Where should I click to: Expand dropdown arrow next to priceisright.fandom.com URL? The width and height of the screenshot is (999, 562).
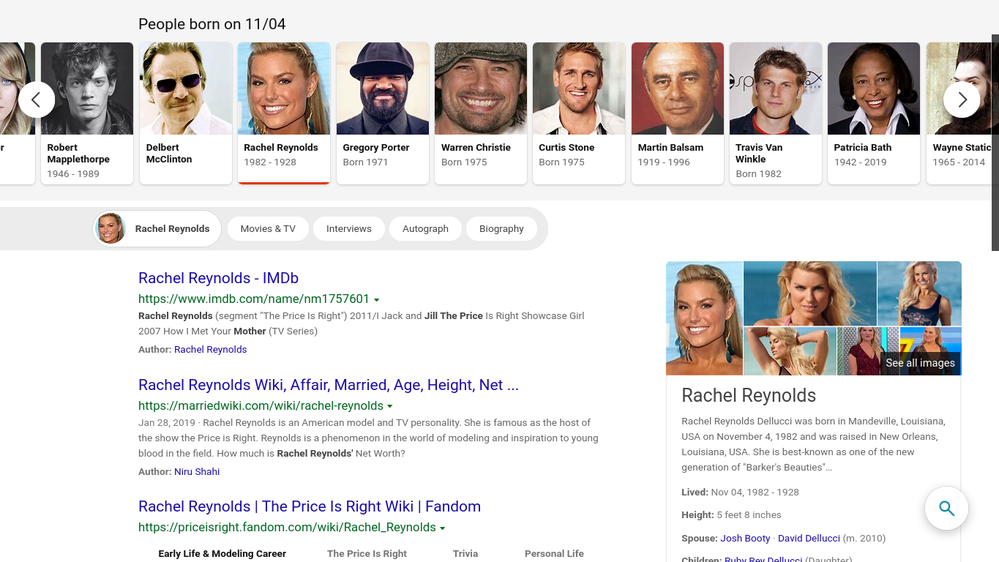pos(442,528)
